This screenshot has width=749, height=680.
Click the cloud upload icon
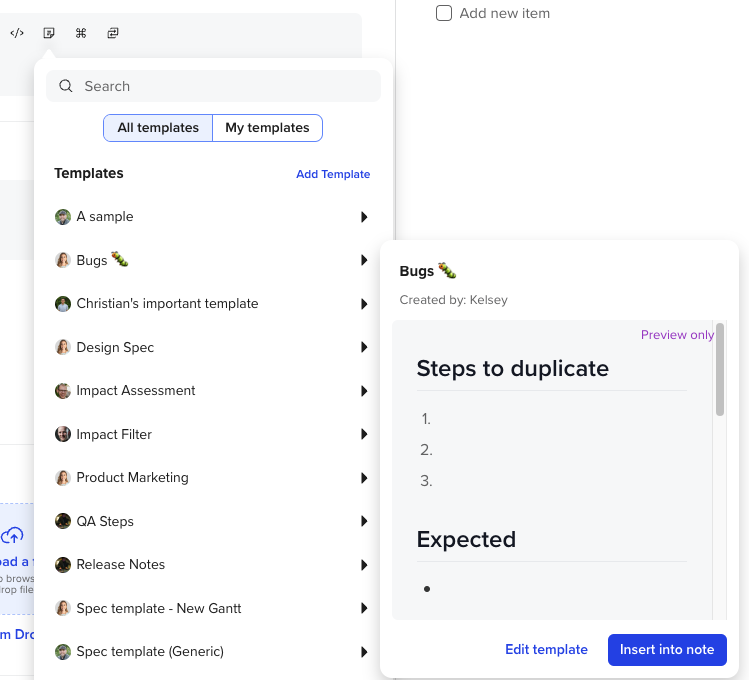point(12,536)
